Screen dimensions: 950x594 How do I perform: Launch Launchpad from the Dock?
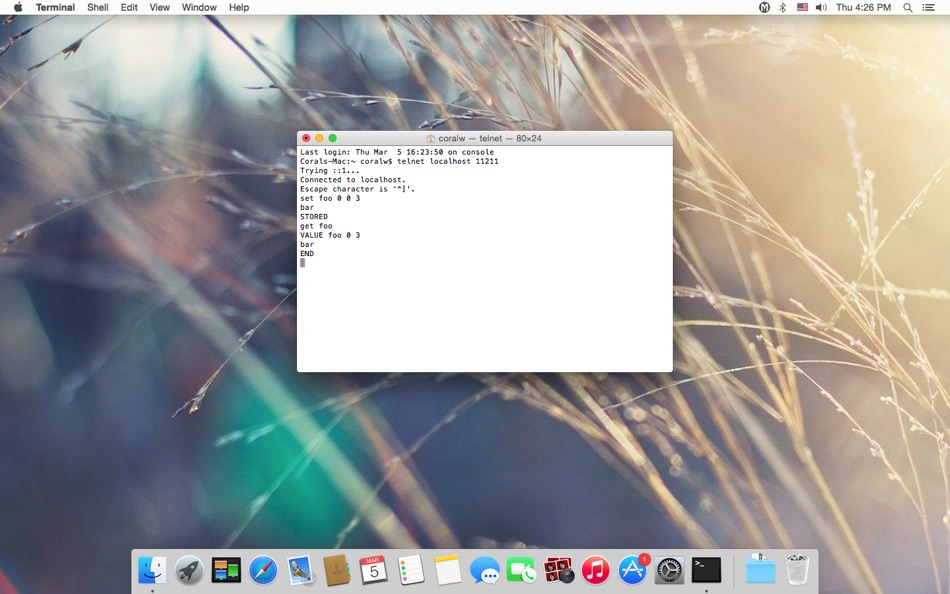point(188,570)
